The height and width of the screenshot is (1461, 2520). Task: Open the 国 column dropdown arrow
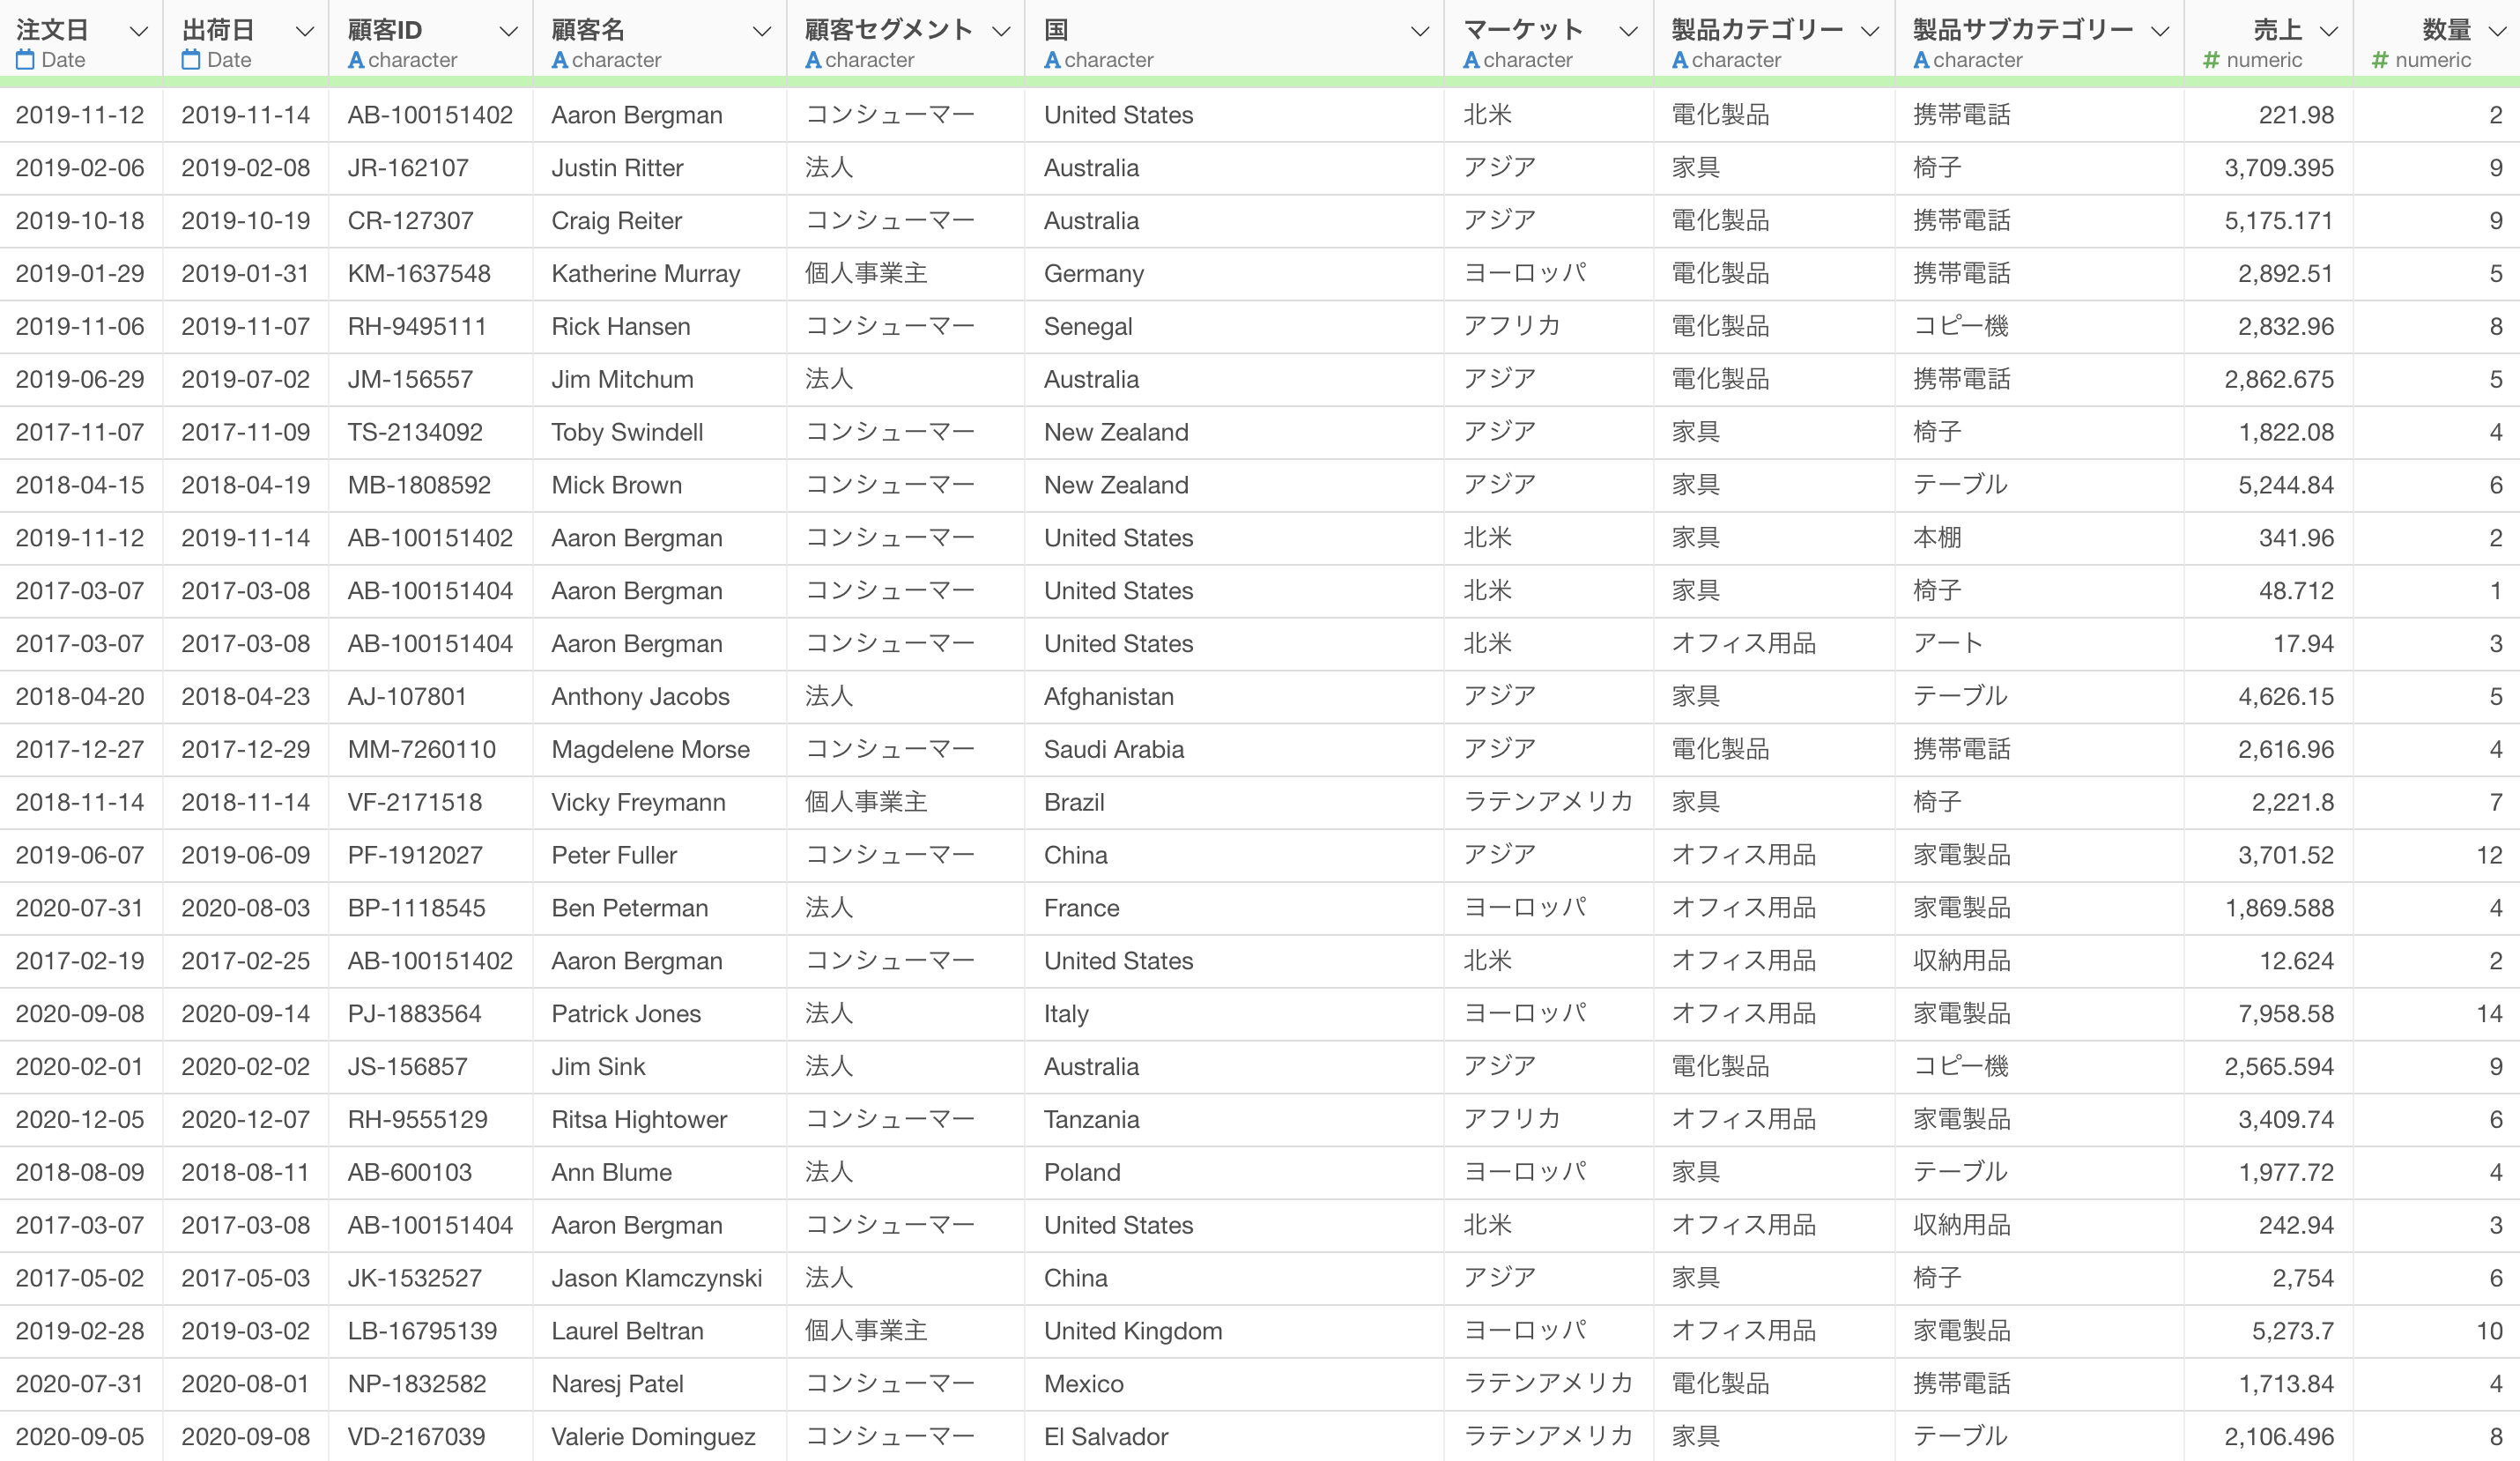[x=1419, y=32]
